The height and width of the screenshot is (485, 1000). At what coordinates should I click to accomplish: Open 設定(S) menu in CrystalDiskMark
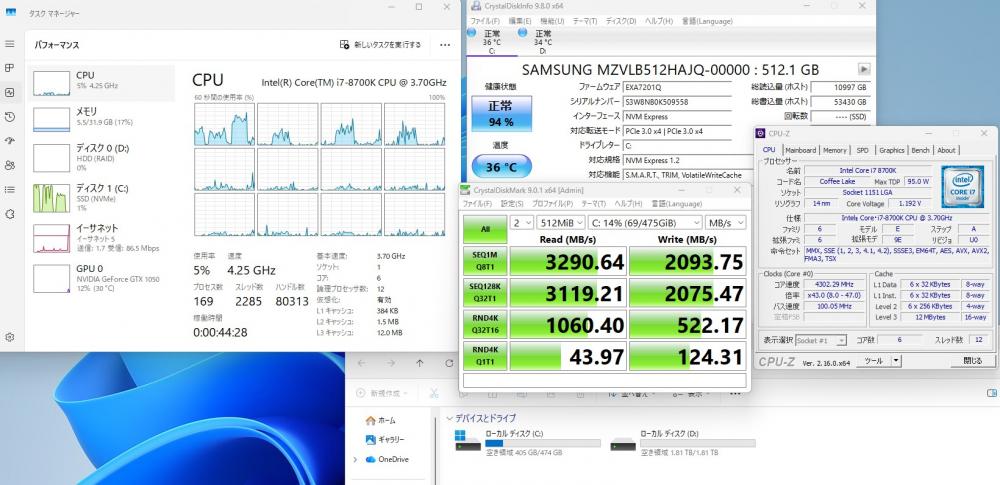(512, 204)
